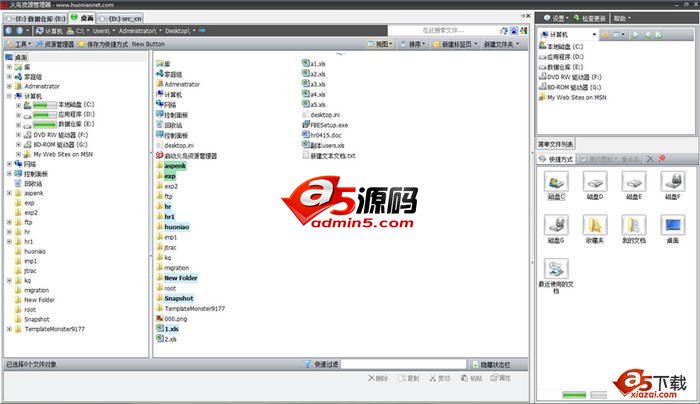700x404 pixels.
Task: Select the 快捷方式 tab in right panel
Action: [x=556, y=159]
